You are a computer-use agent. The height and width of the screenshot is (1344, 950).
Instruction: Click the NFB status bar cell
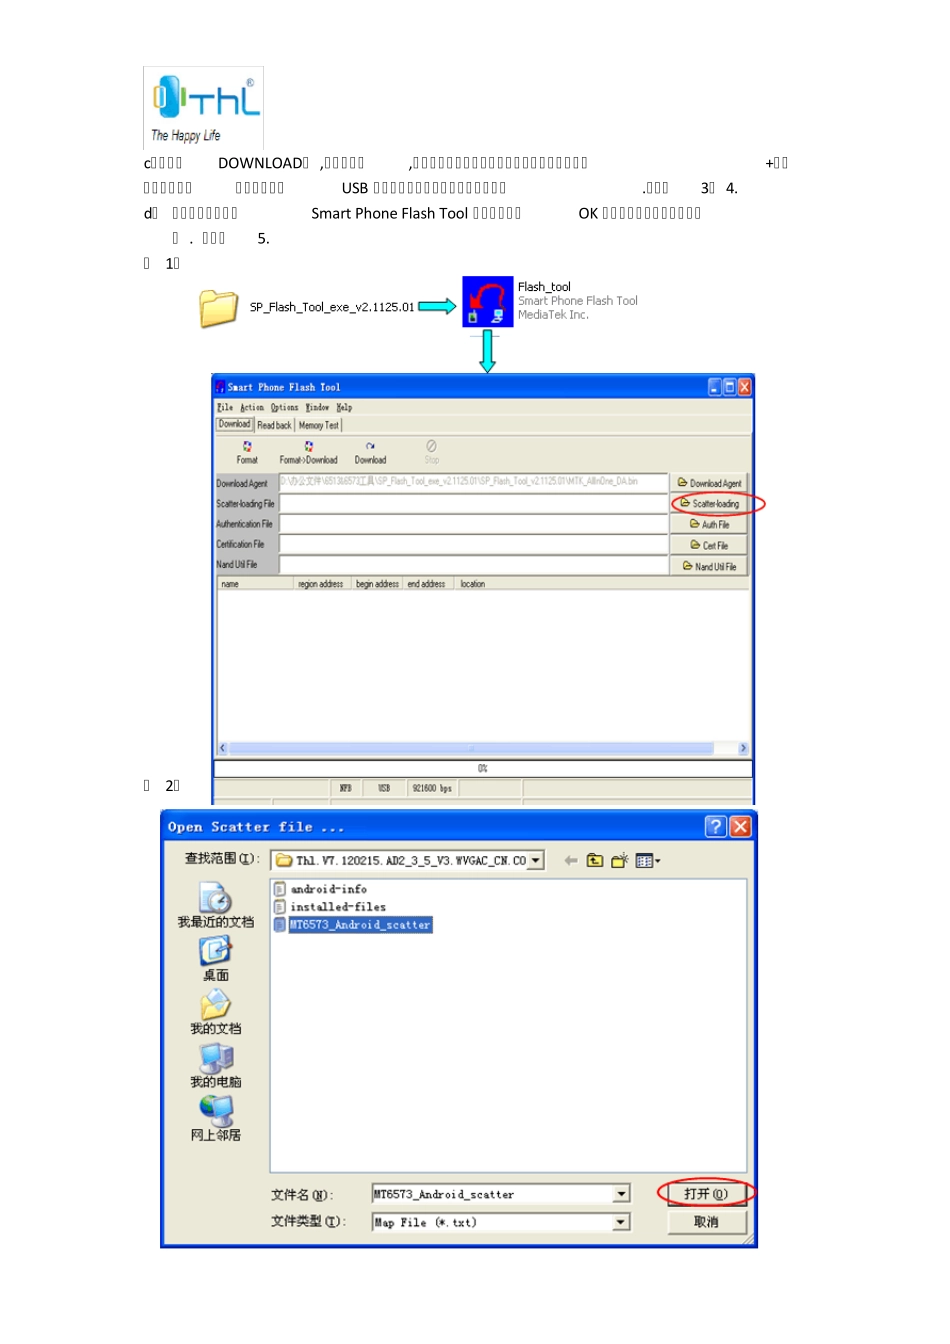coord(345,788)
